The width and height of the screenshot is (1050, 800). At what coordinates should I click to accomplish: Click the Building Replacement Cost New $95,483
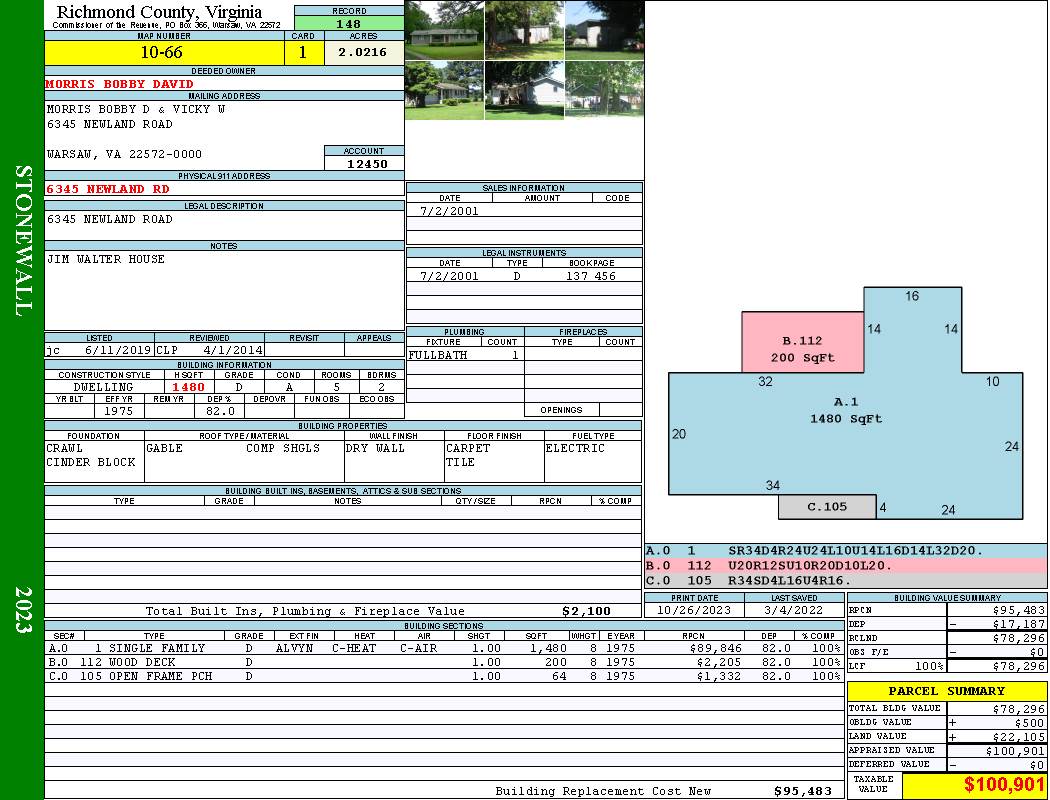tap(803, 791)
